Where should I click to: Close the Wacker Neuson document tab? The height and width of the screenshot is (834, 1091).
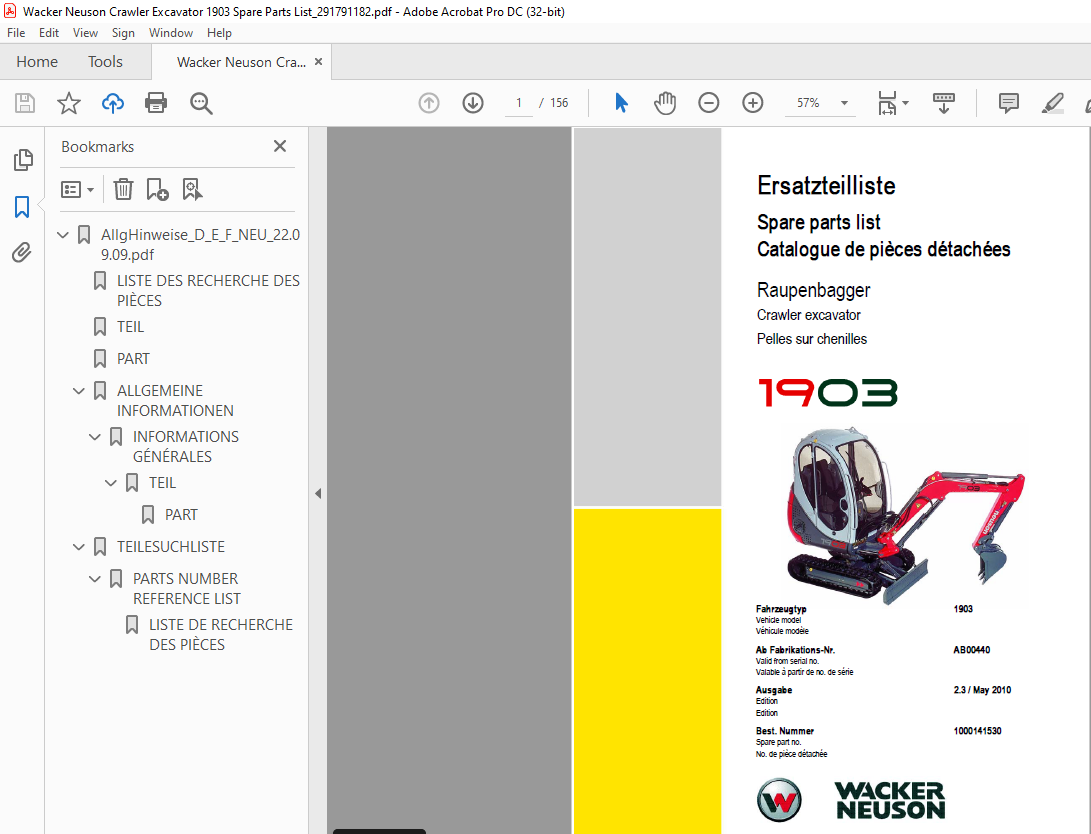click(x=319, y=61)
